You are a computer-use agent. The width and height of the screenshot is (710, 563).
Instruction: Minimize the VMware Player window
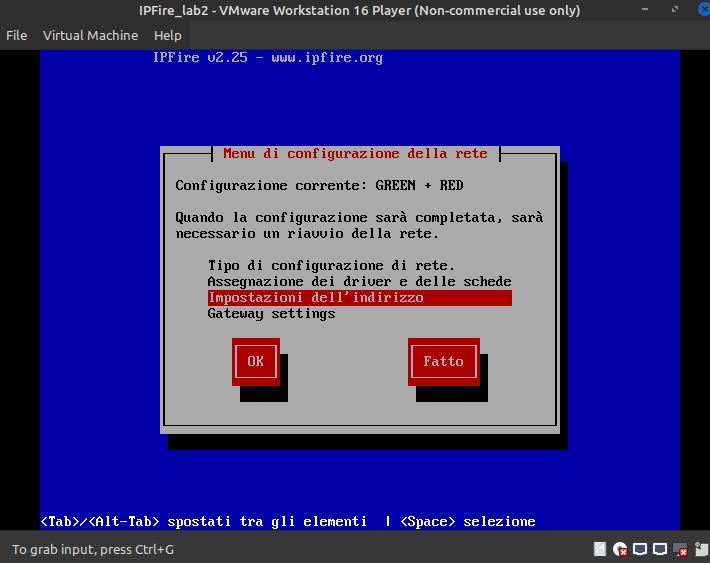pos(645,9)
